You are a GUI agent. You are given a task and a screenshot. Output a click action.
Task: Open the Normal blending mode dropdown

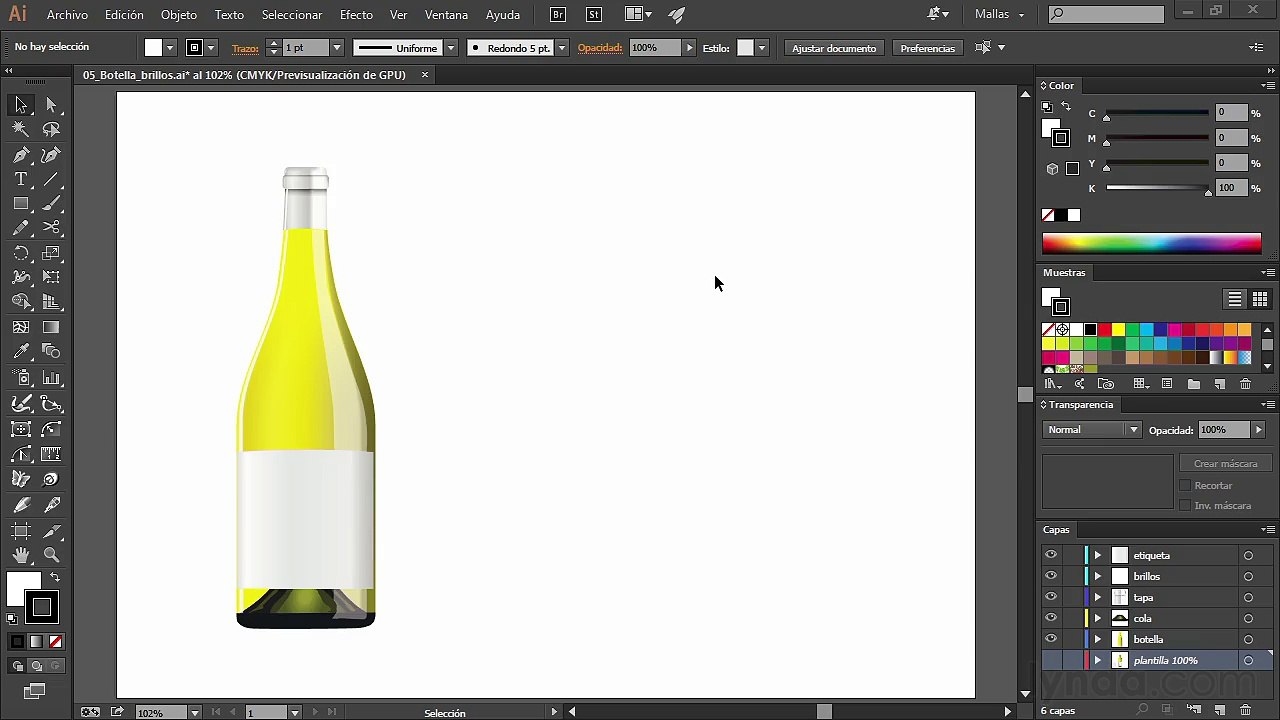tap(1092, 430)
